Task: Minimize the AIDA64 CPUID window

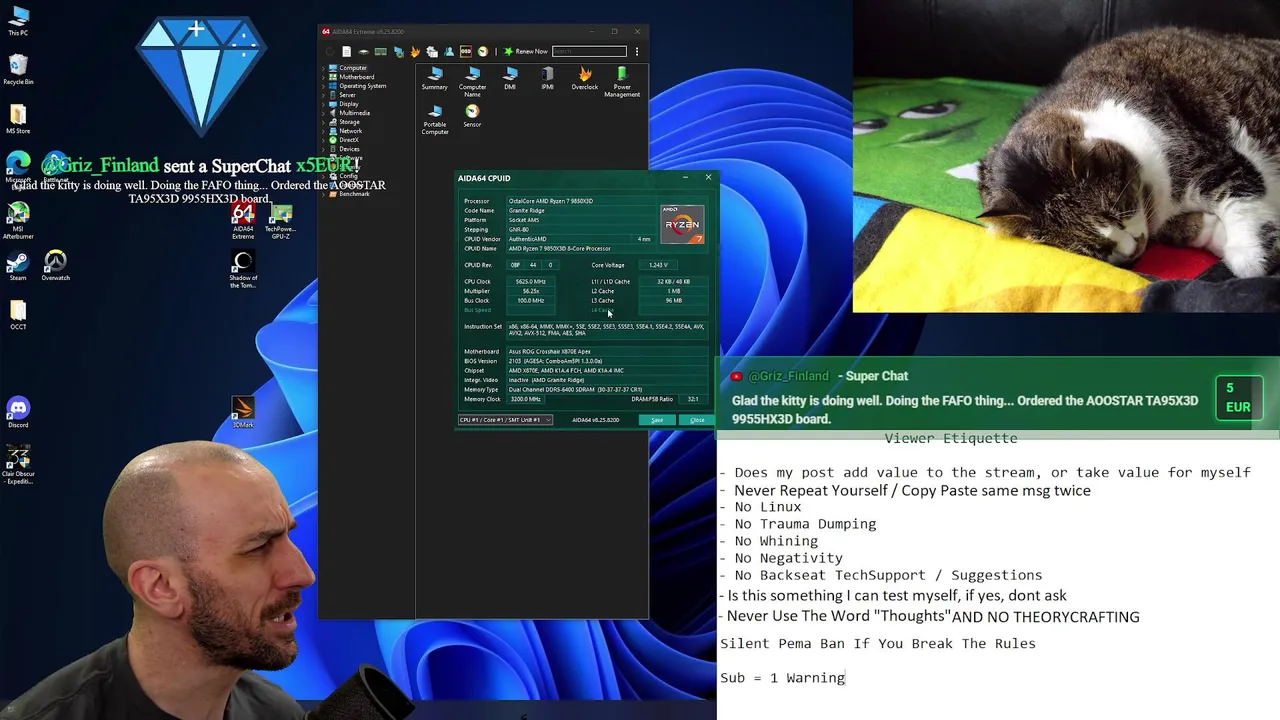Action: point(685,178)
